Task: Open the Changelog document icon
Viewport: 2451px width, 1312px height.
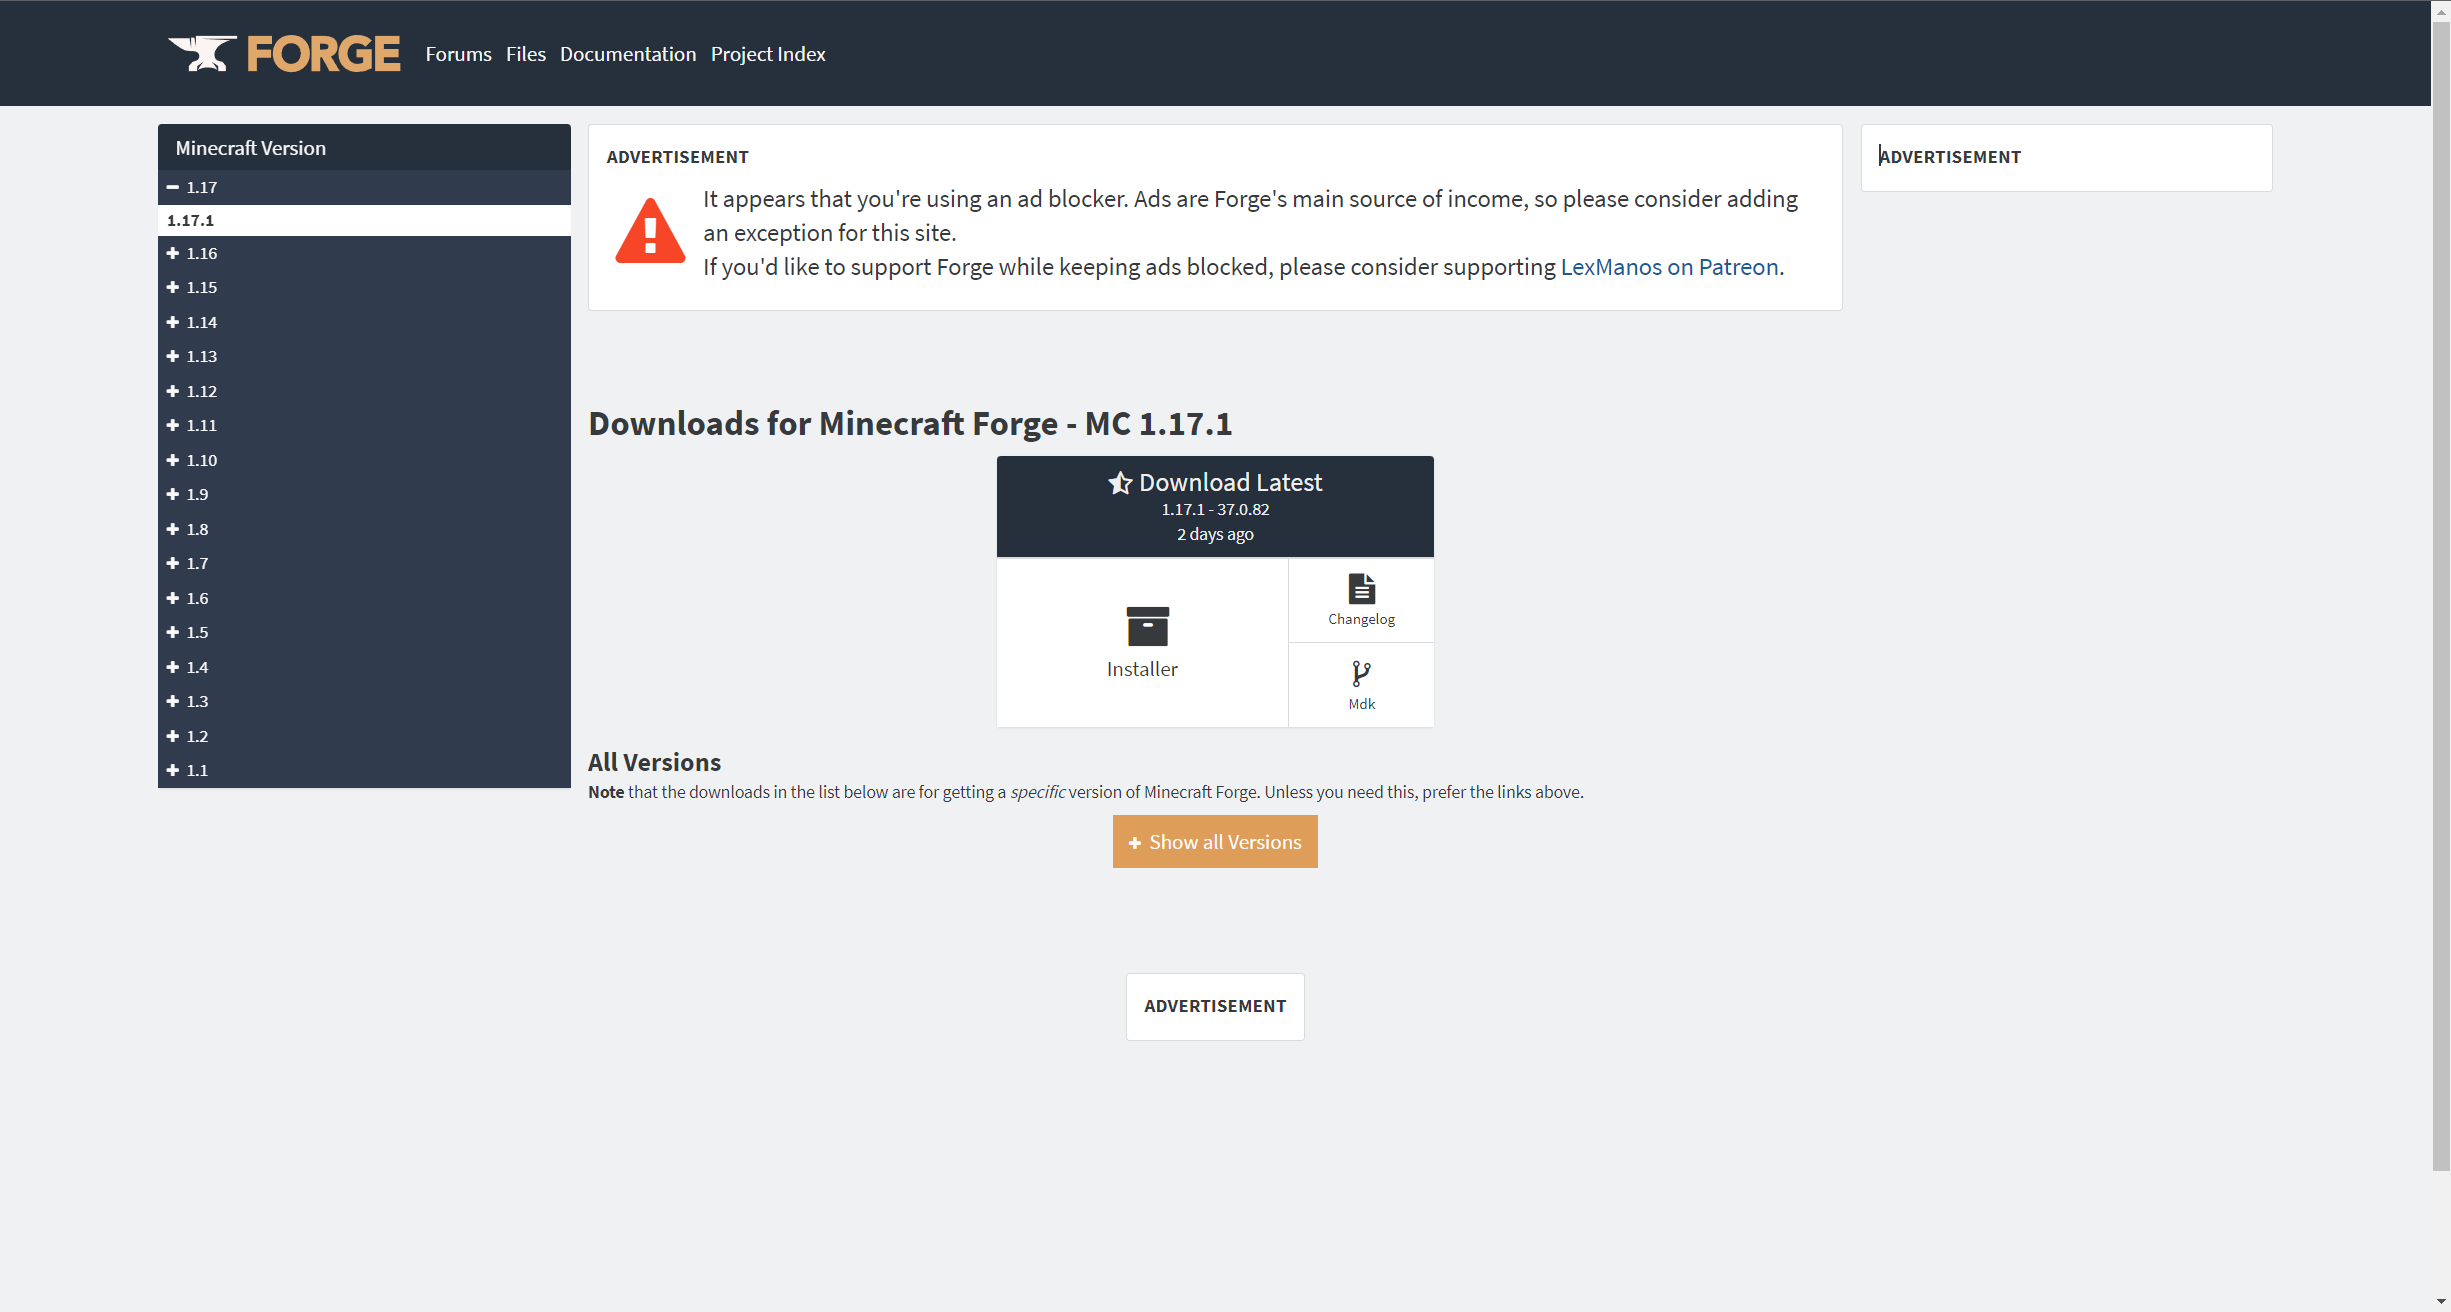Action: [x=1361, y=588]
